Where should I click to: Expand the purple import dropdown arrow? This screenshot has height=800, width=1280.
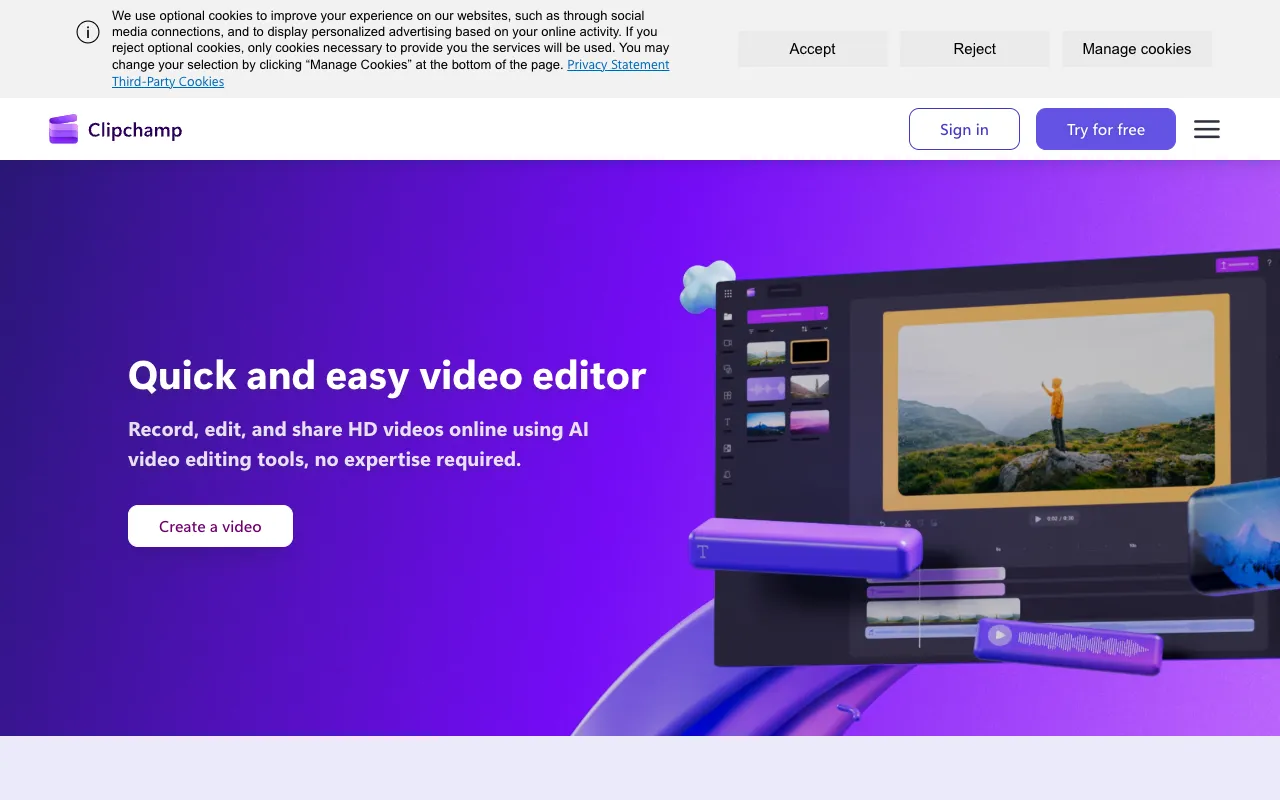[821, 314]
